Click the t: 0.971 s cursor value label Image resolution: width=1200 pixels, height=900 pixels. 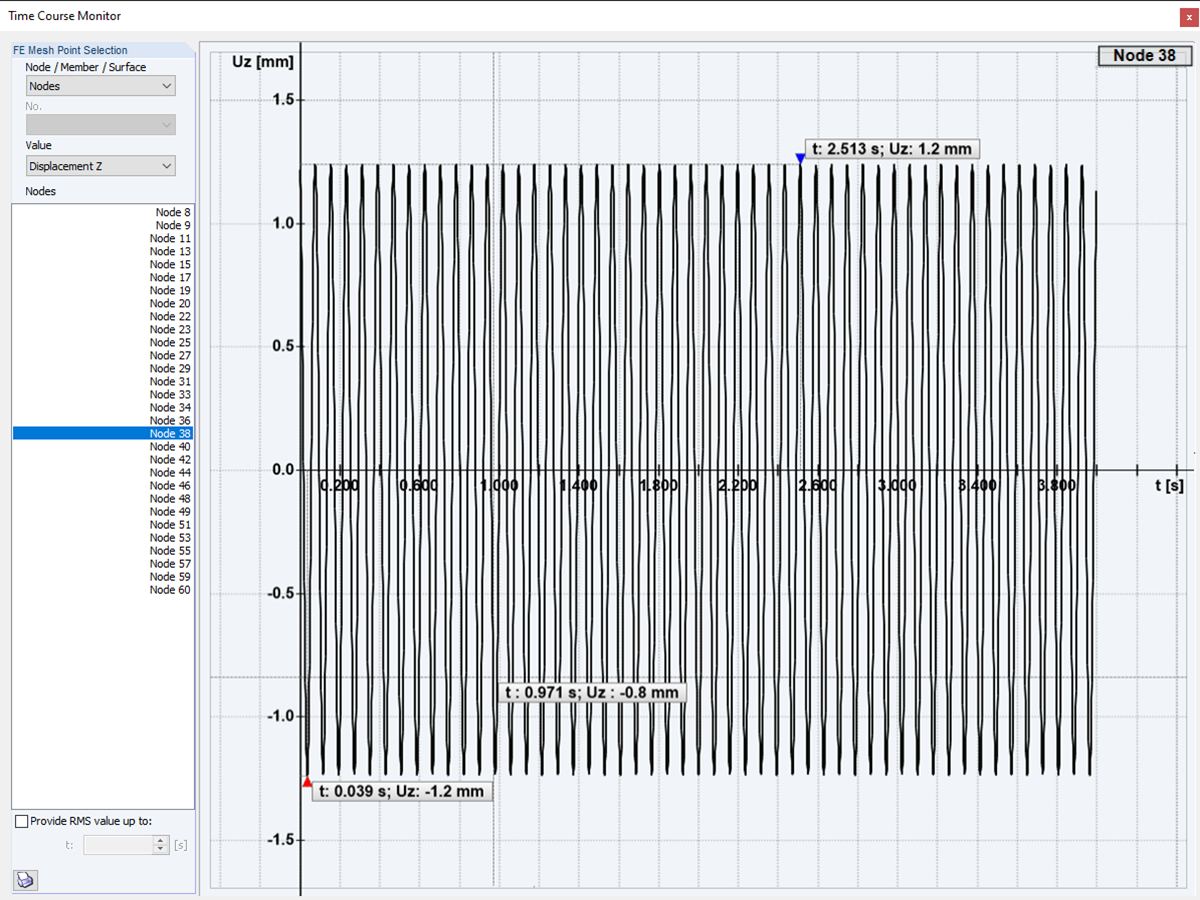(591, 692)
